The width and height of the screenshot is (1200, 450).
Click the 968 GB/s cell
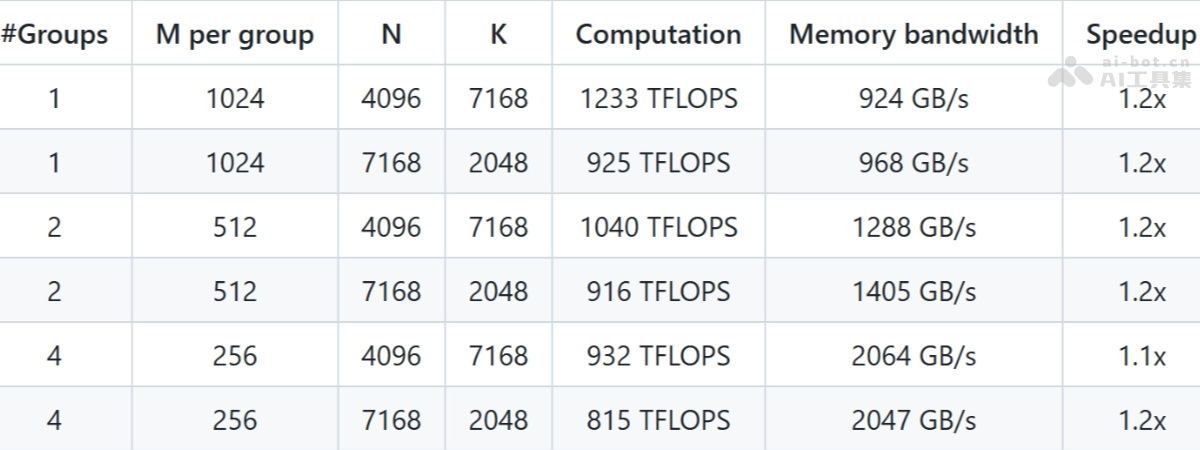pyautogui.click(x=913, y=163)
